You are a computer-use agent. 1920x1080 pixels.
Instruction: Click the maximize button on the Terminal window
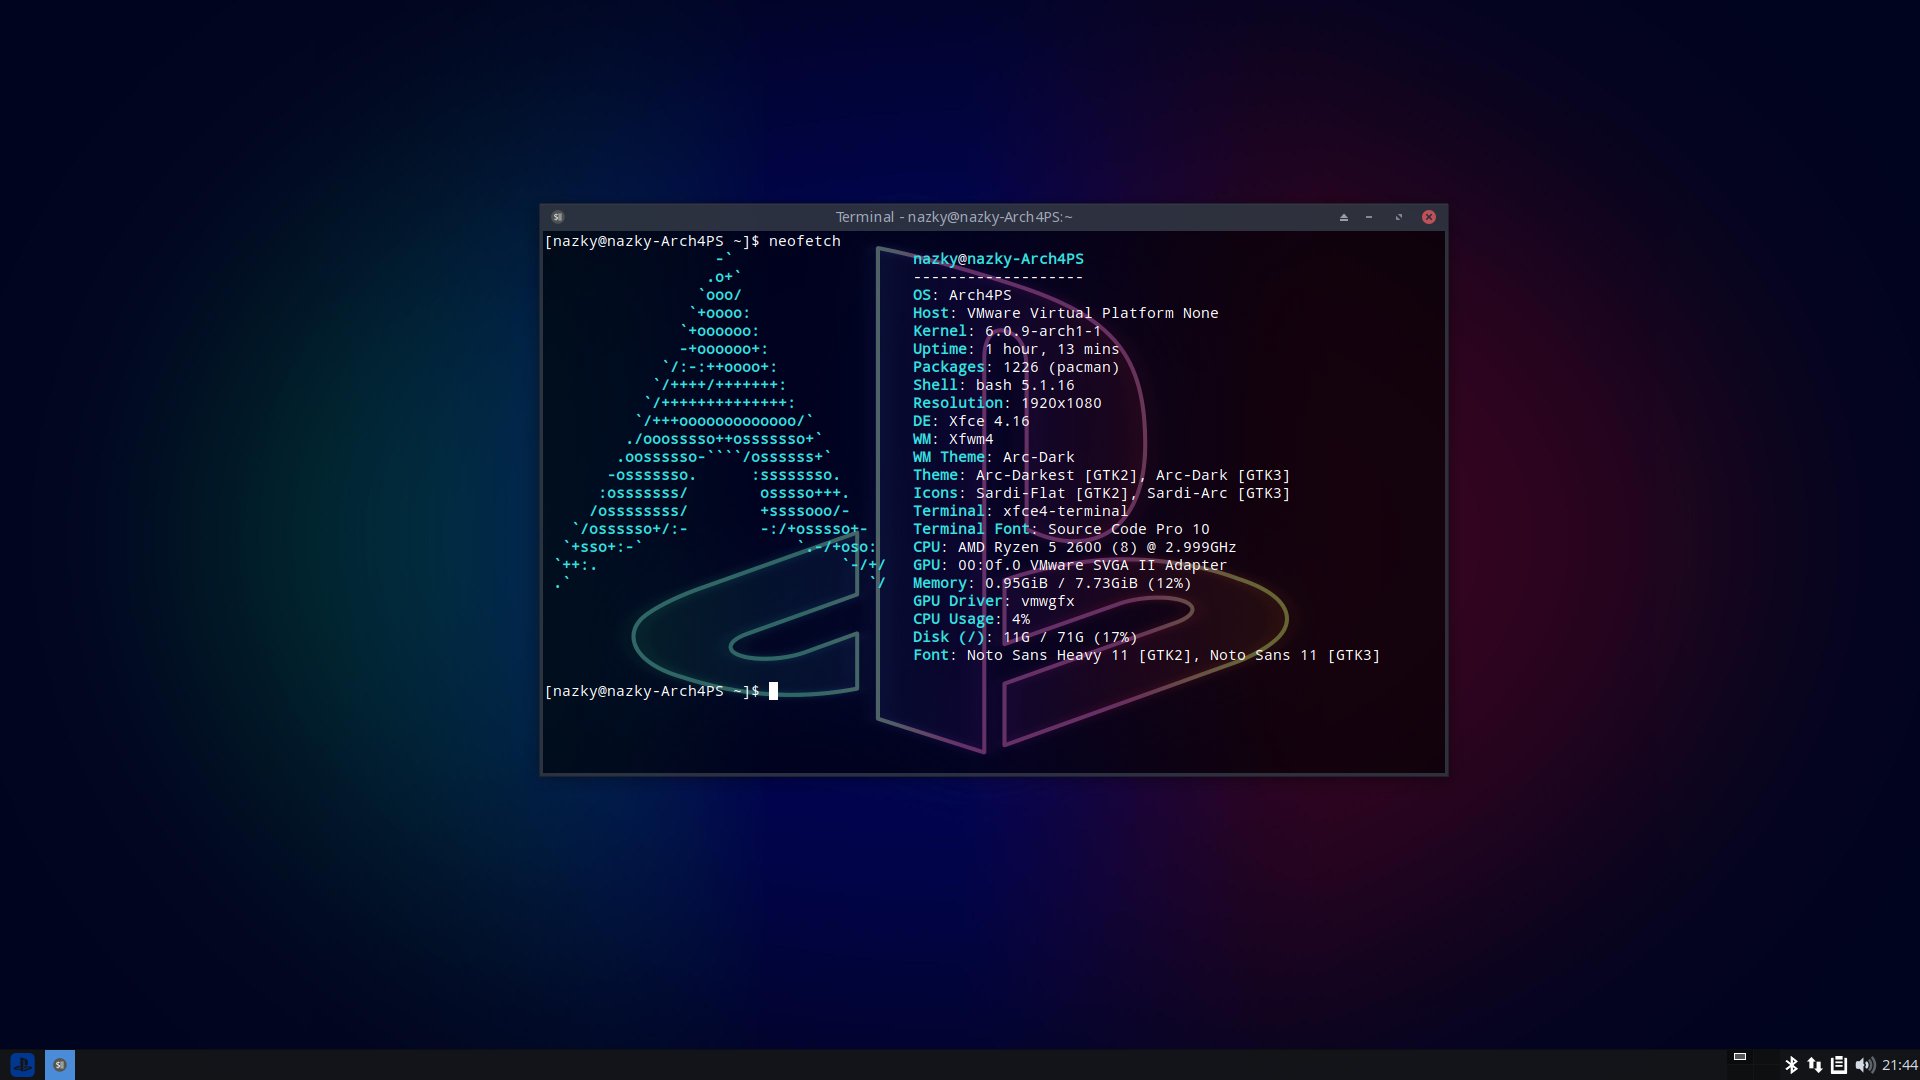[1398, 216]
